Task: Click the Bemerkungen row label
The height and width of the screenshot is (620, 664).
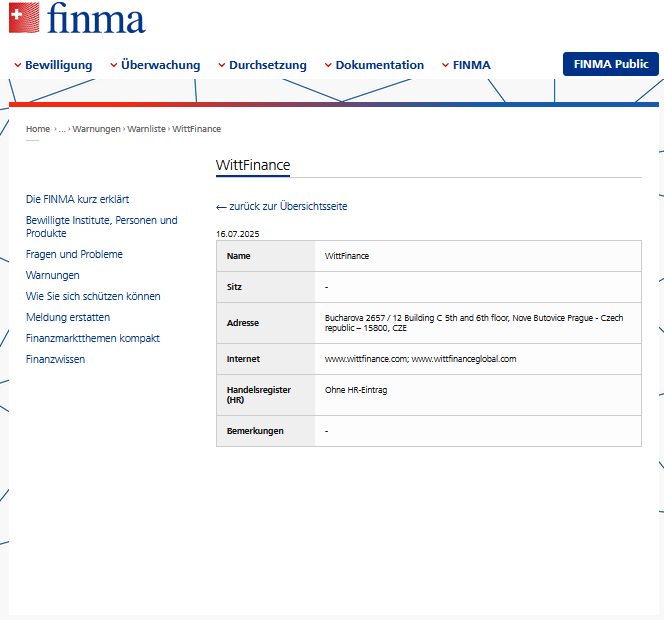Action: [x=255, y=431]
